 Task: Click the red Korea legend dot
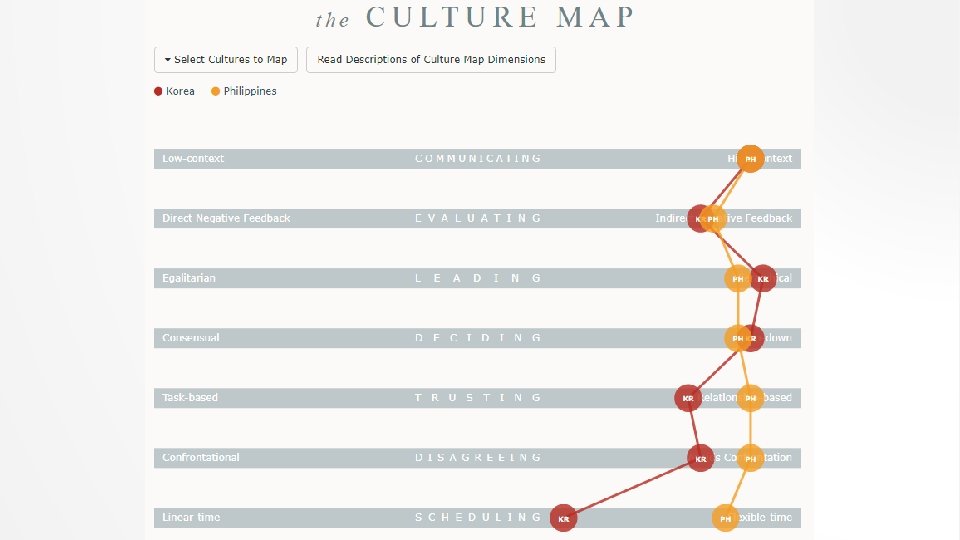coord(158,91)
